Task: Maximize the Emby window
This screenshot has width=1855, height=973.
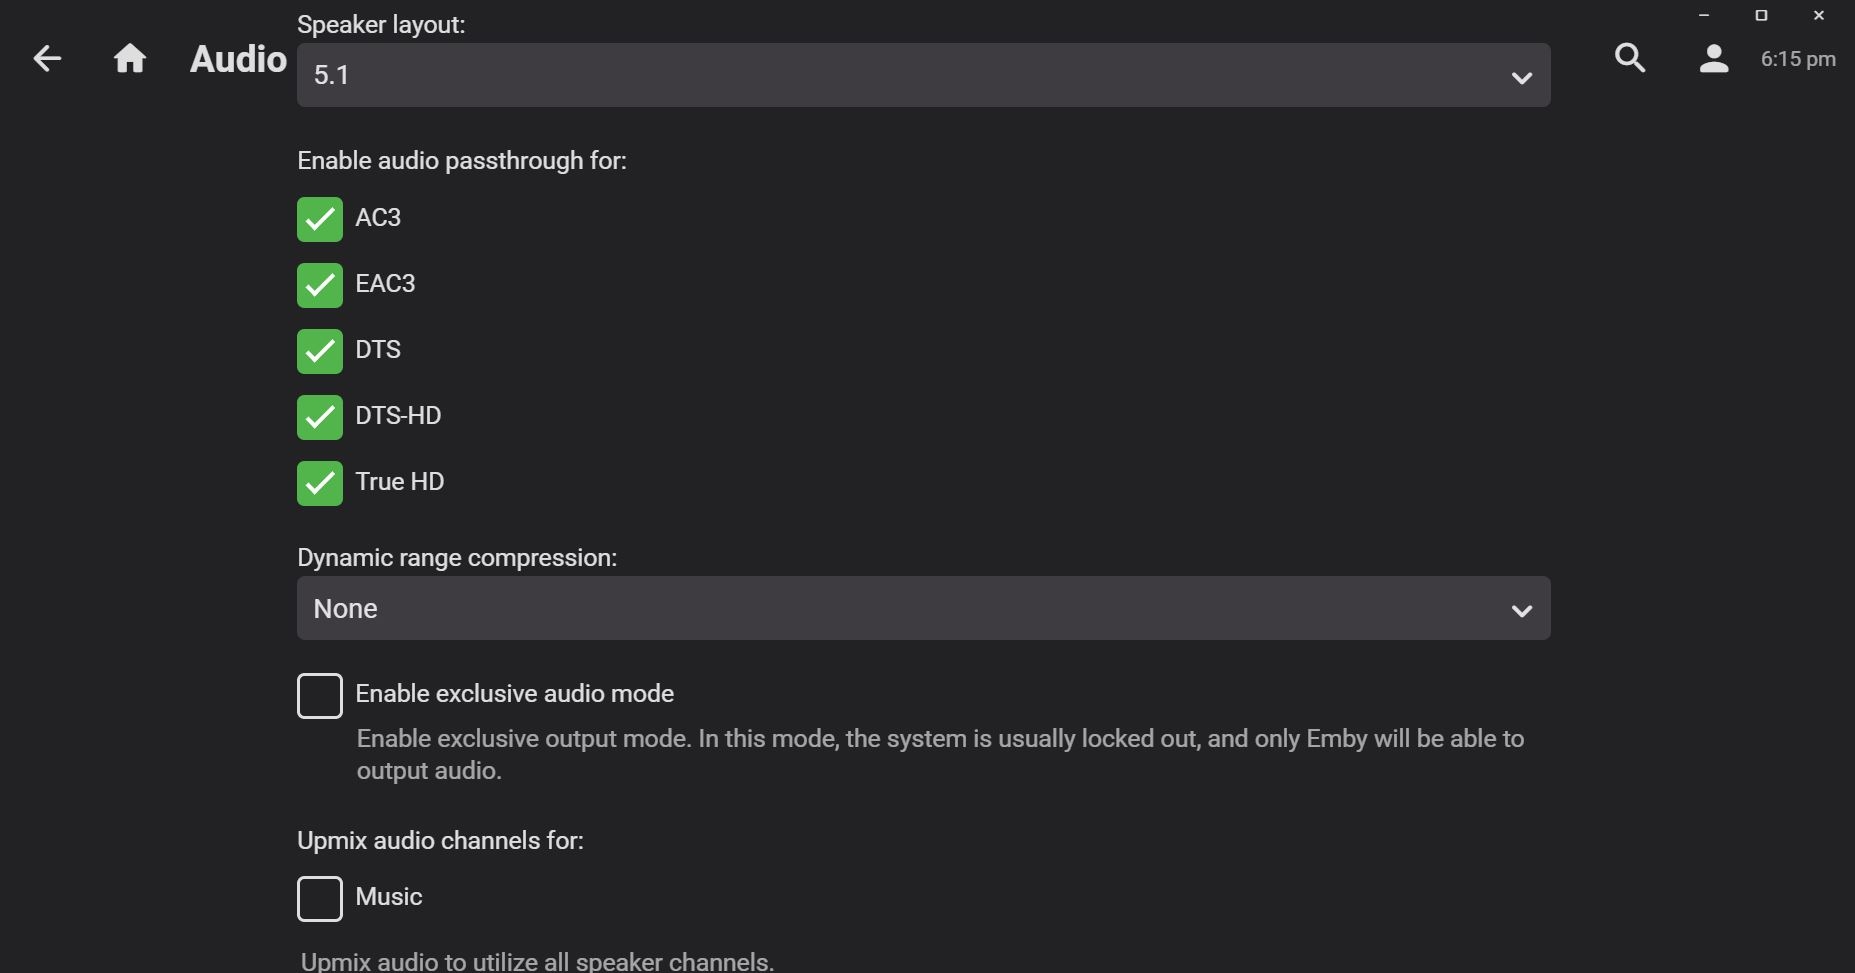Action: (1762, 16)
